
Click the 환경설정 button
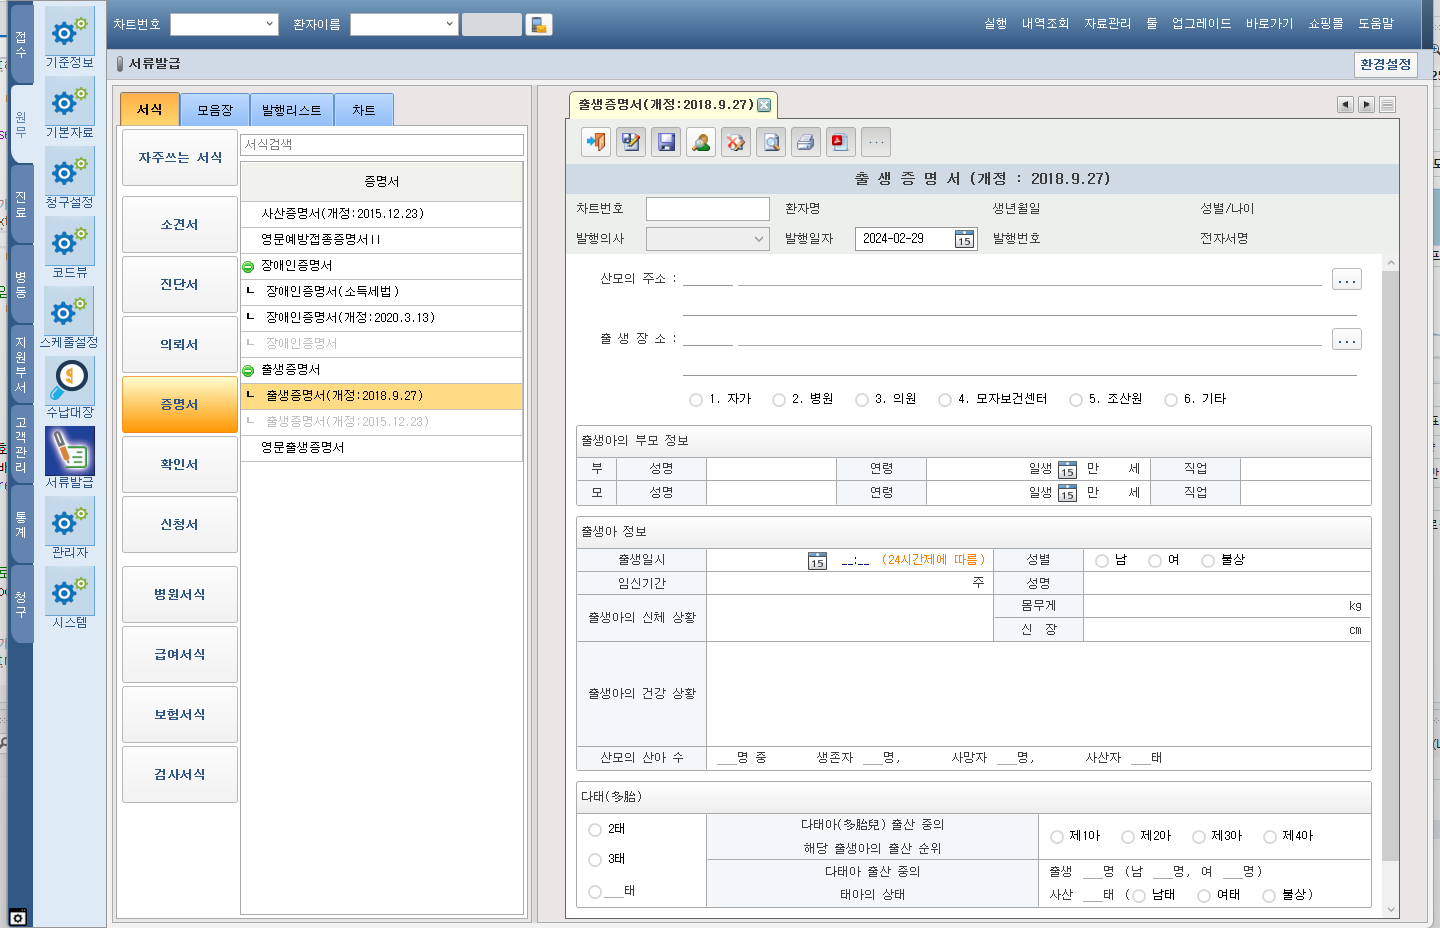coord(1385,64)
